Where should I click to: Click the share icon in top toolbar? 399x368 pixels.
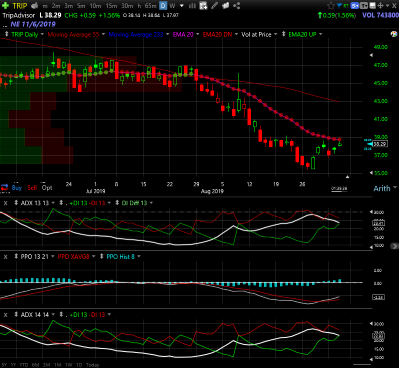click(x=236, y=6)
